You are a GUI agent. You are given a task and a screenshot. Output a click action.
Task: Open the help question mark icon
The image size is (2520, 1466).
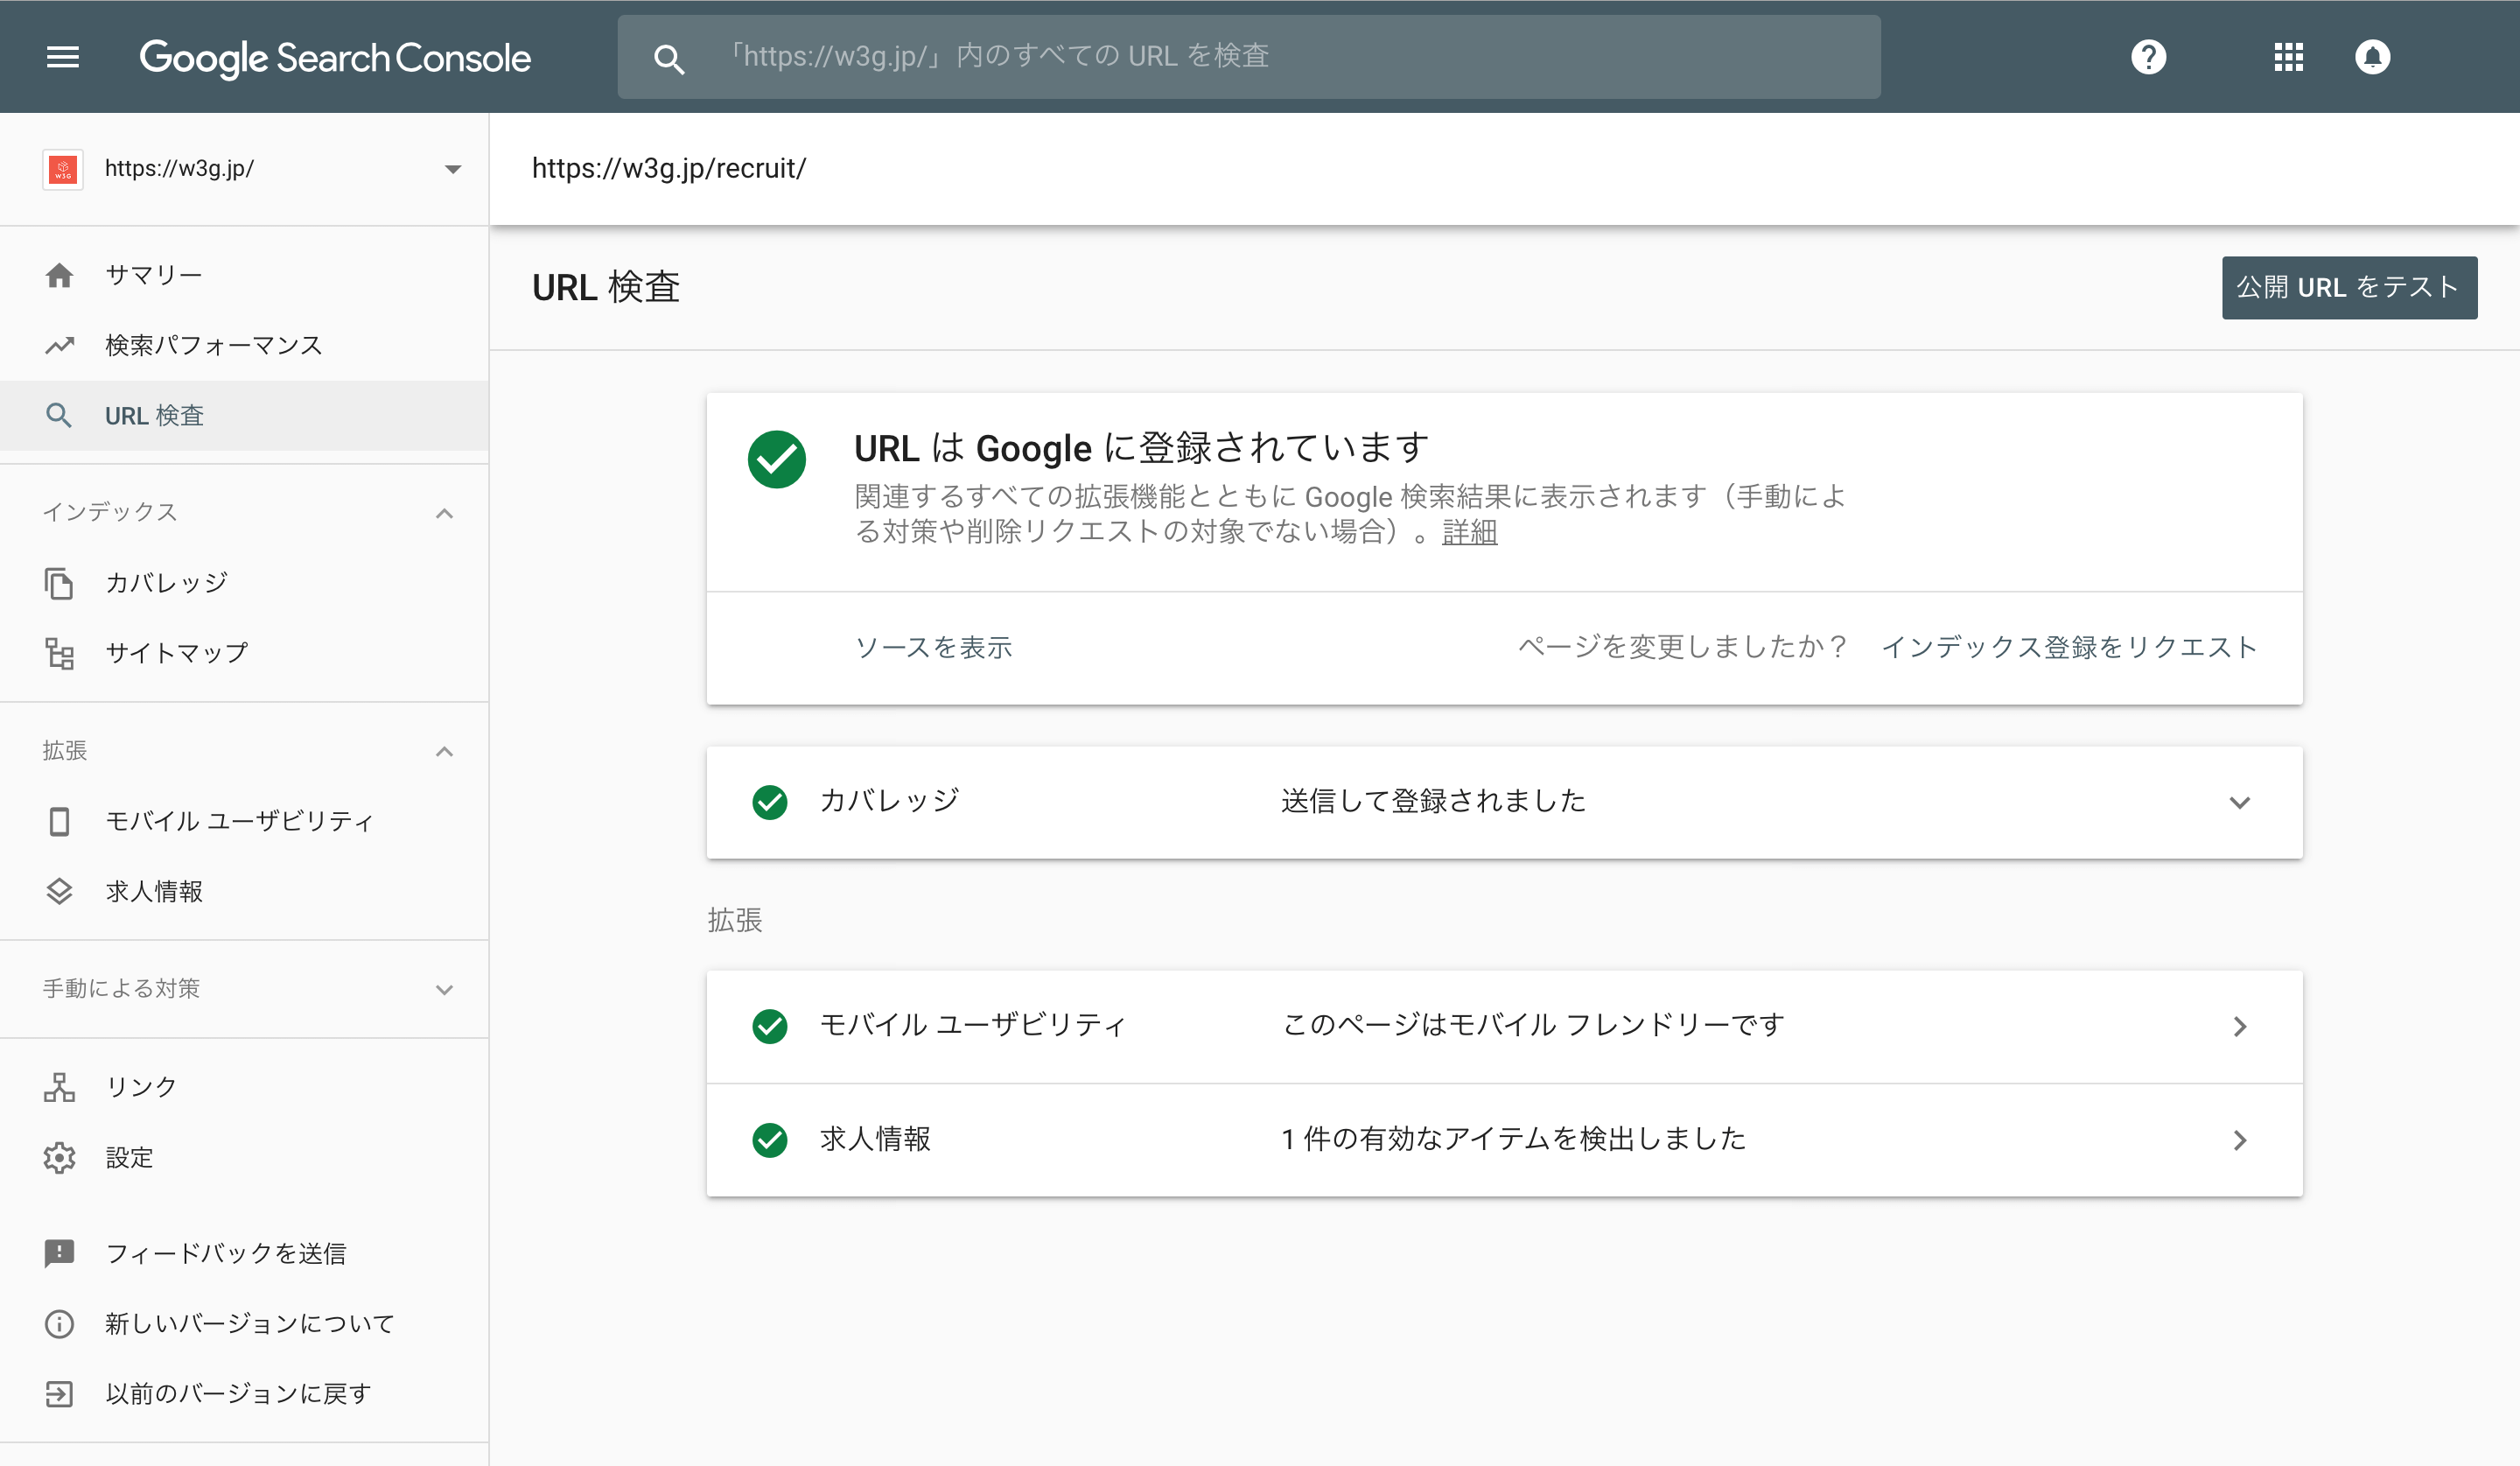[2148, 57]
